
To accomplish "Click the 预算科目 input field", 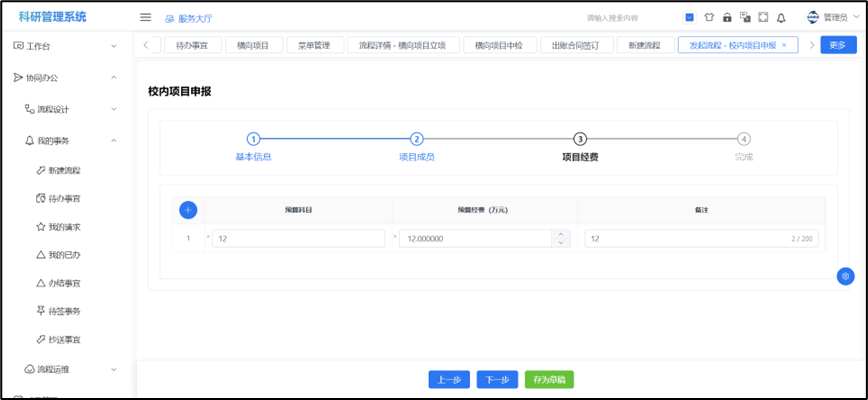I will (298, 239).
